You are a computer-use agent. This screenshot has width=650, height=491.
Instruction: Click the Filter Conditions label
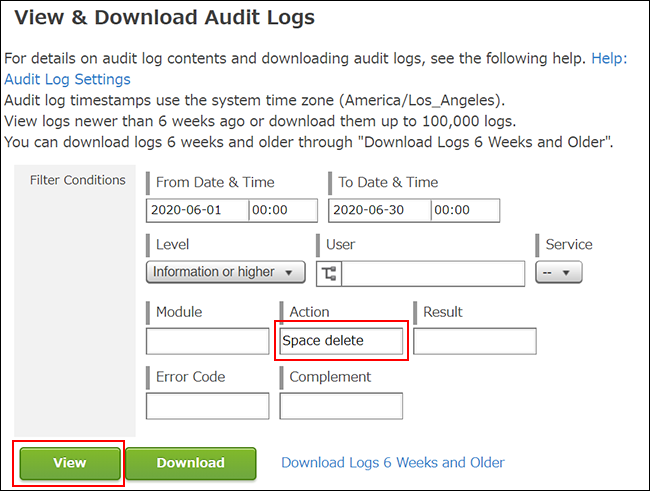click(77, 181)
